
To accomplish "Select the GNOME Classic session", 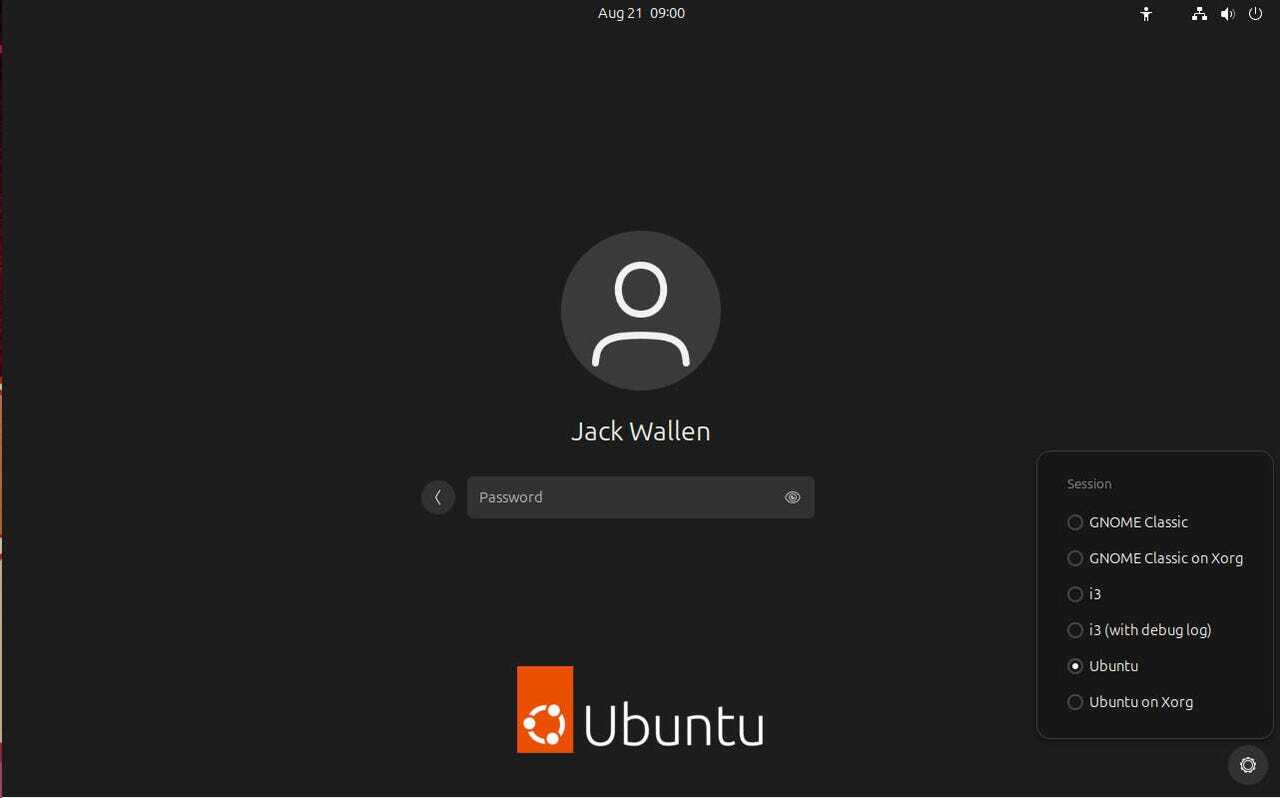I will pyautogui.click(x=1127, y=522).
